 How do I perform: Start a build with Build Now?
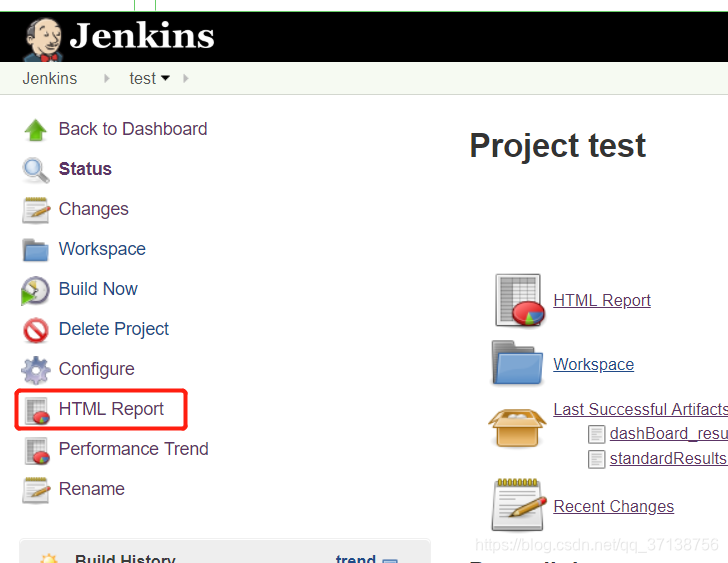tap(98, 289)
